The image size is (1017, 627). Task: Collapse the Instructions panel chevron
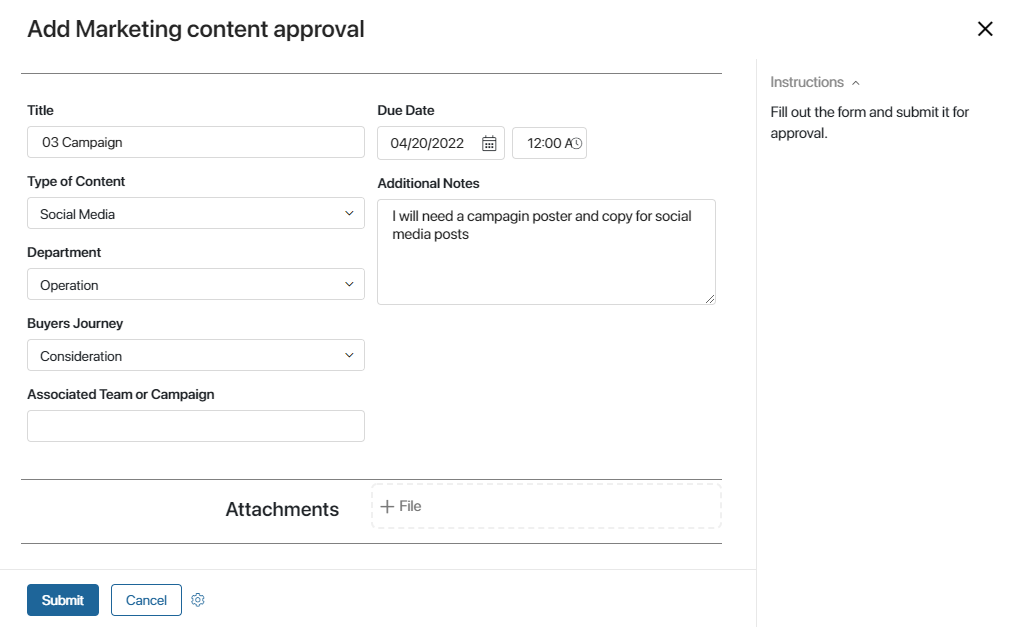point(855,83)
